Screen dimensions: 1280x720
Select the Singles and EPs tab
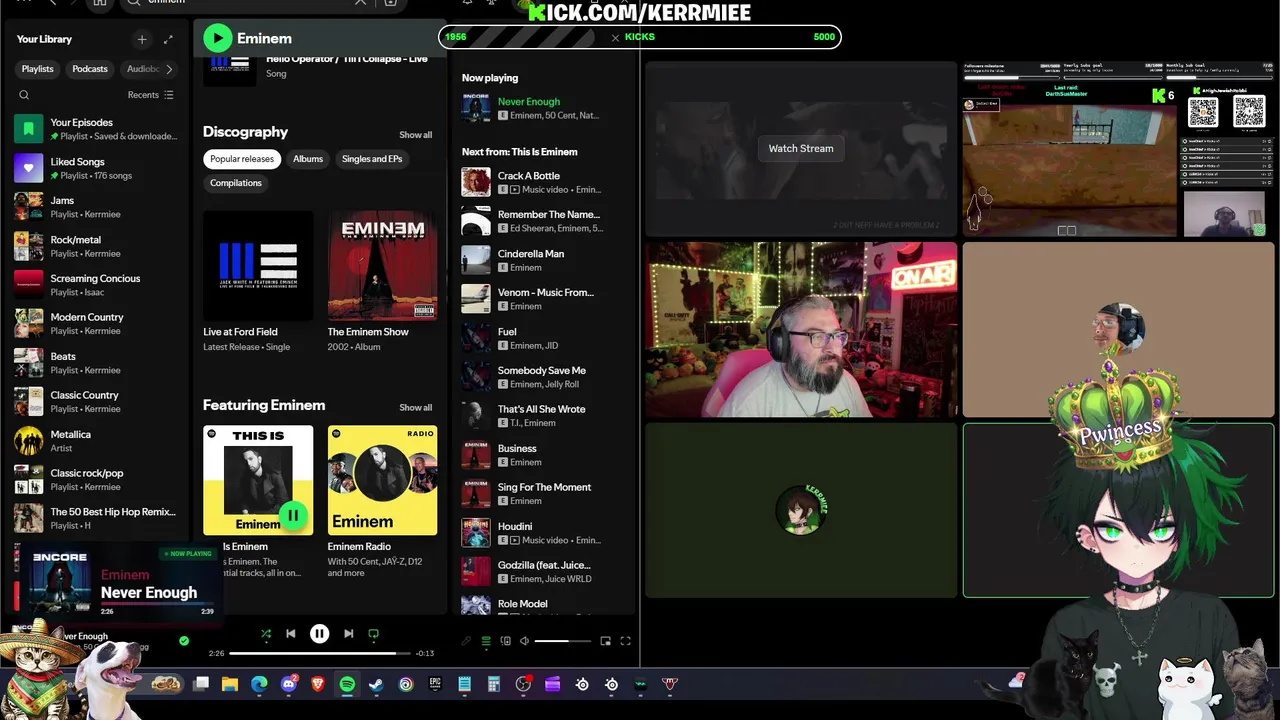(372, 159)
